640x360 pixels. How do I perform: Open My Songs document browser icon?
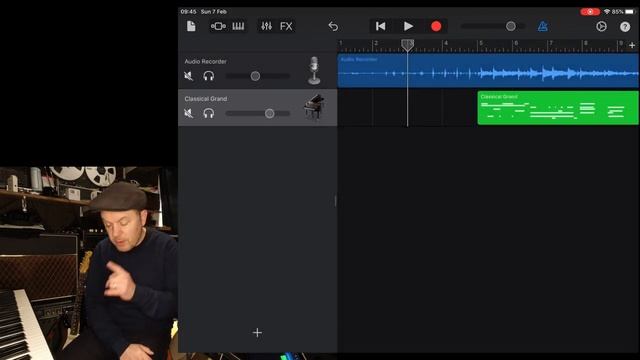191,26
